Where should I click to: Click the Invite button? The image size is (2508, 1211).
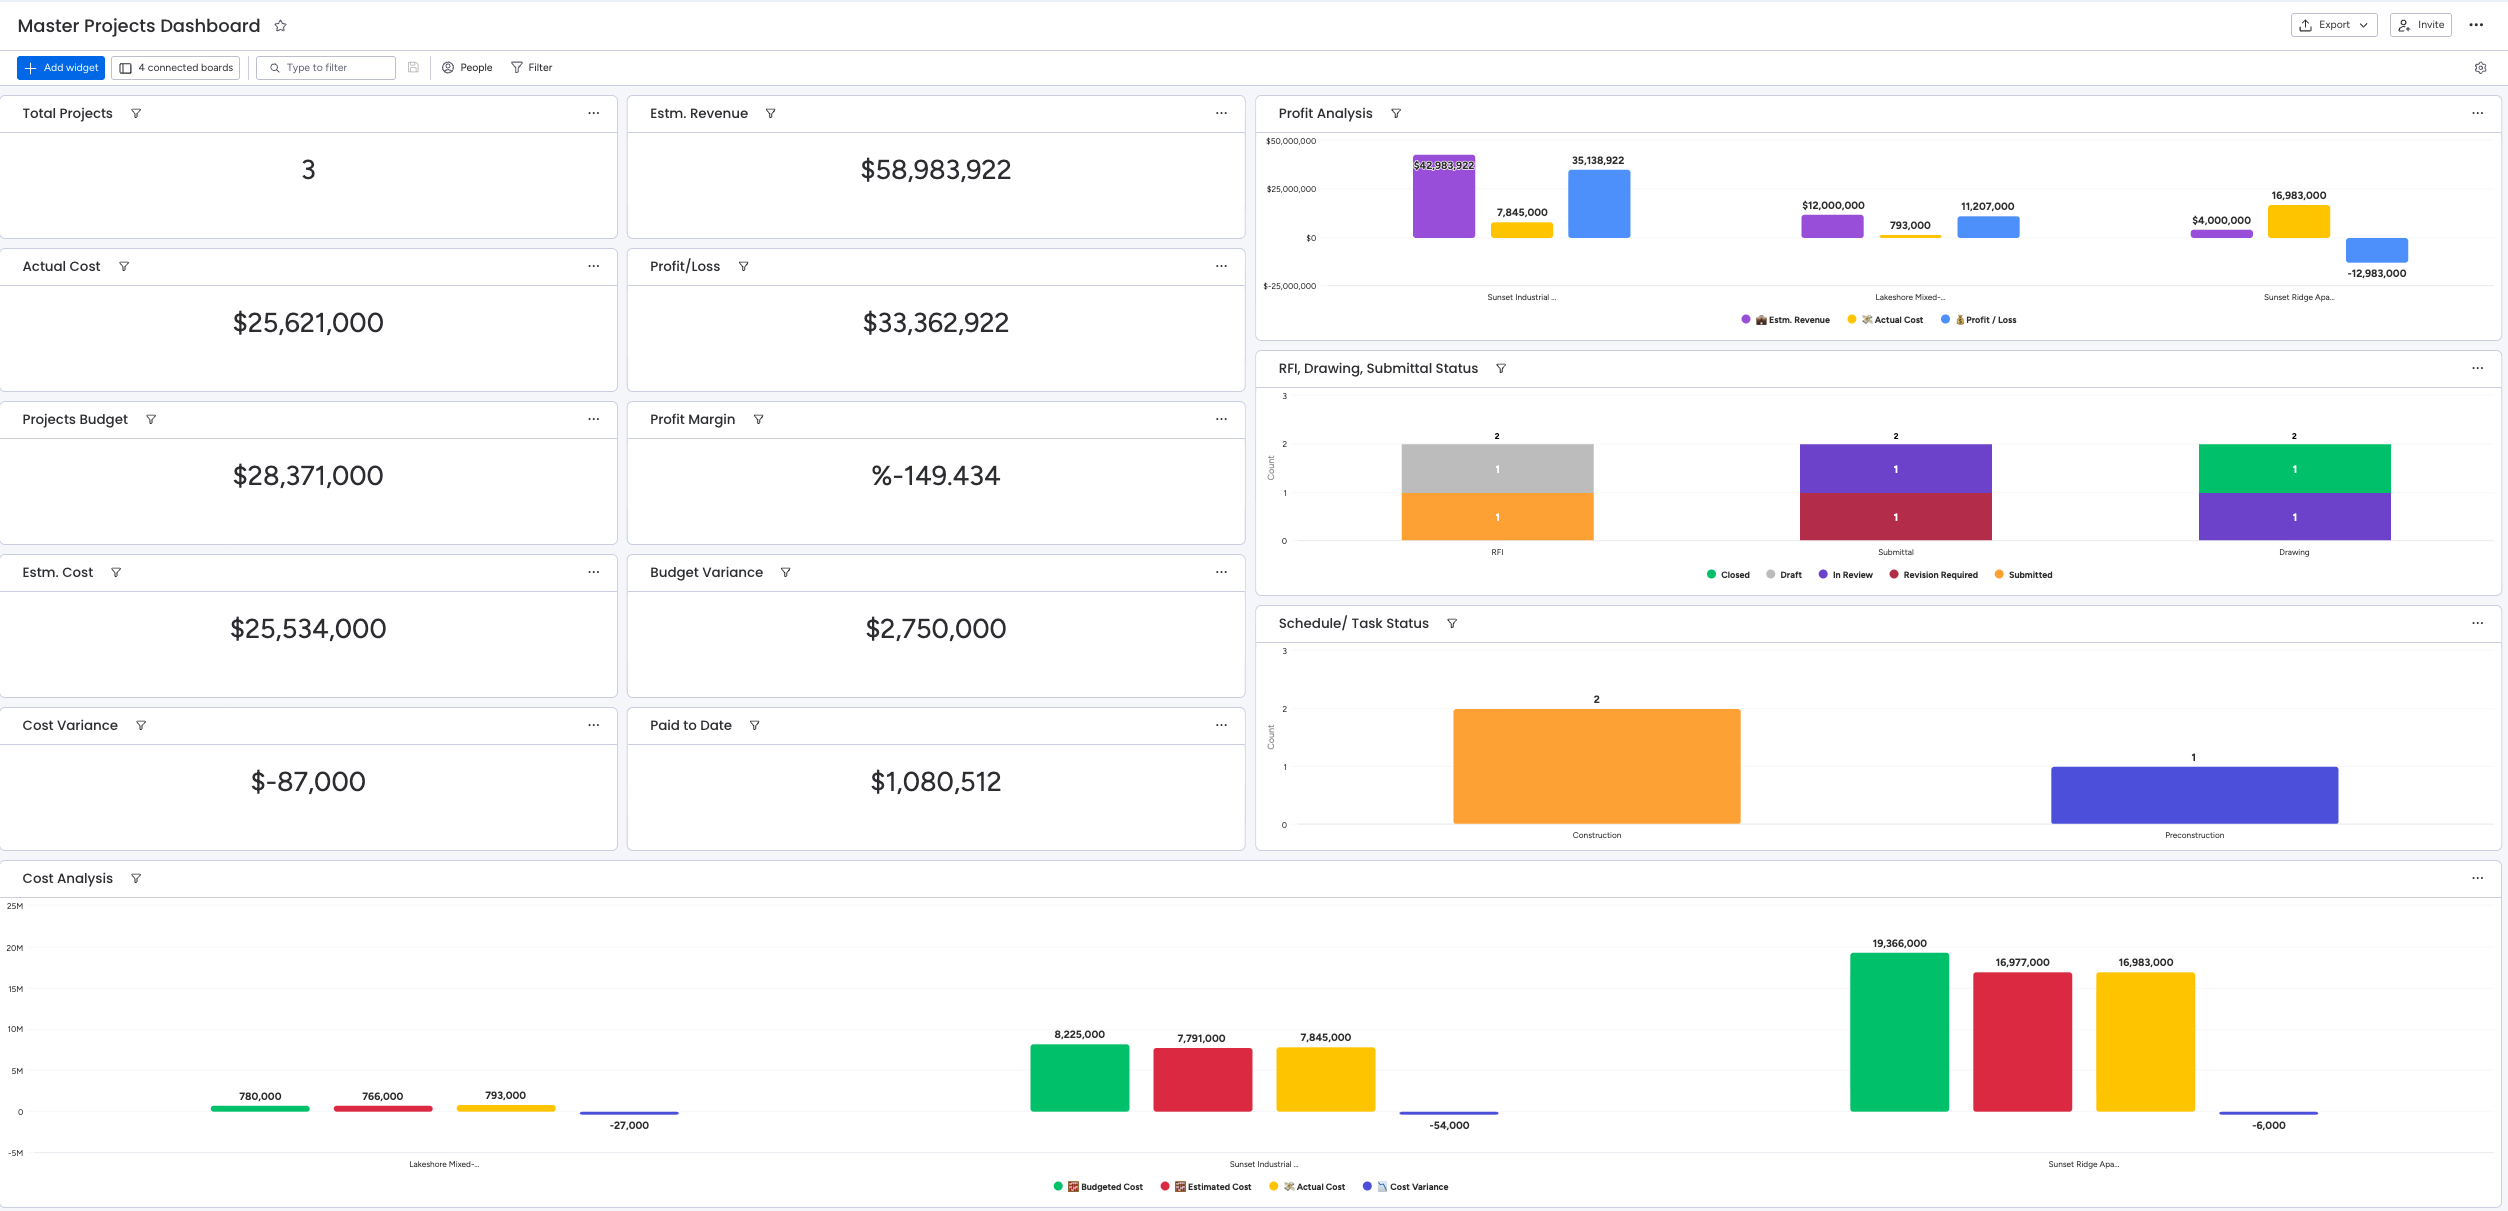tap(2420, 25)
